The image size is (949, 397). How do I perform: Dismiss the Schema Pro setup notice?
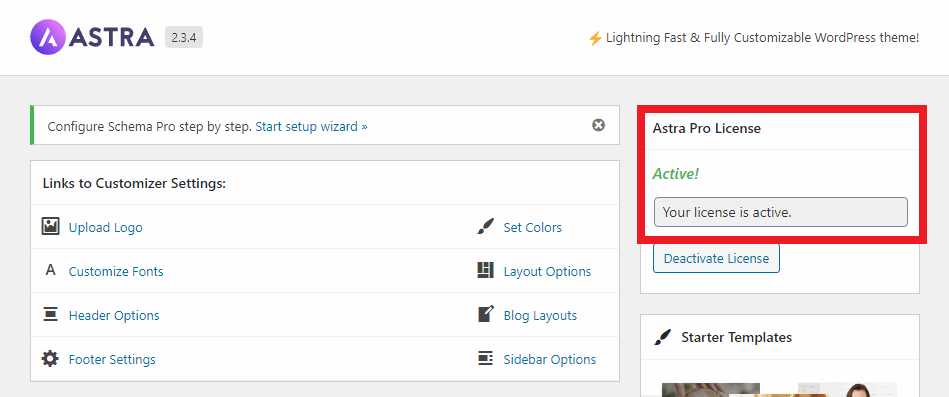point(598,125)
